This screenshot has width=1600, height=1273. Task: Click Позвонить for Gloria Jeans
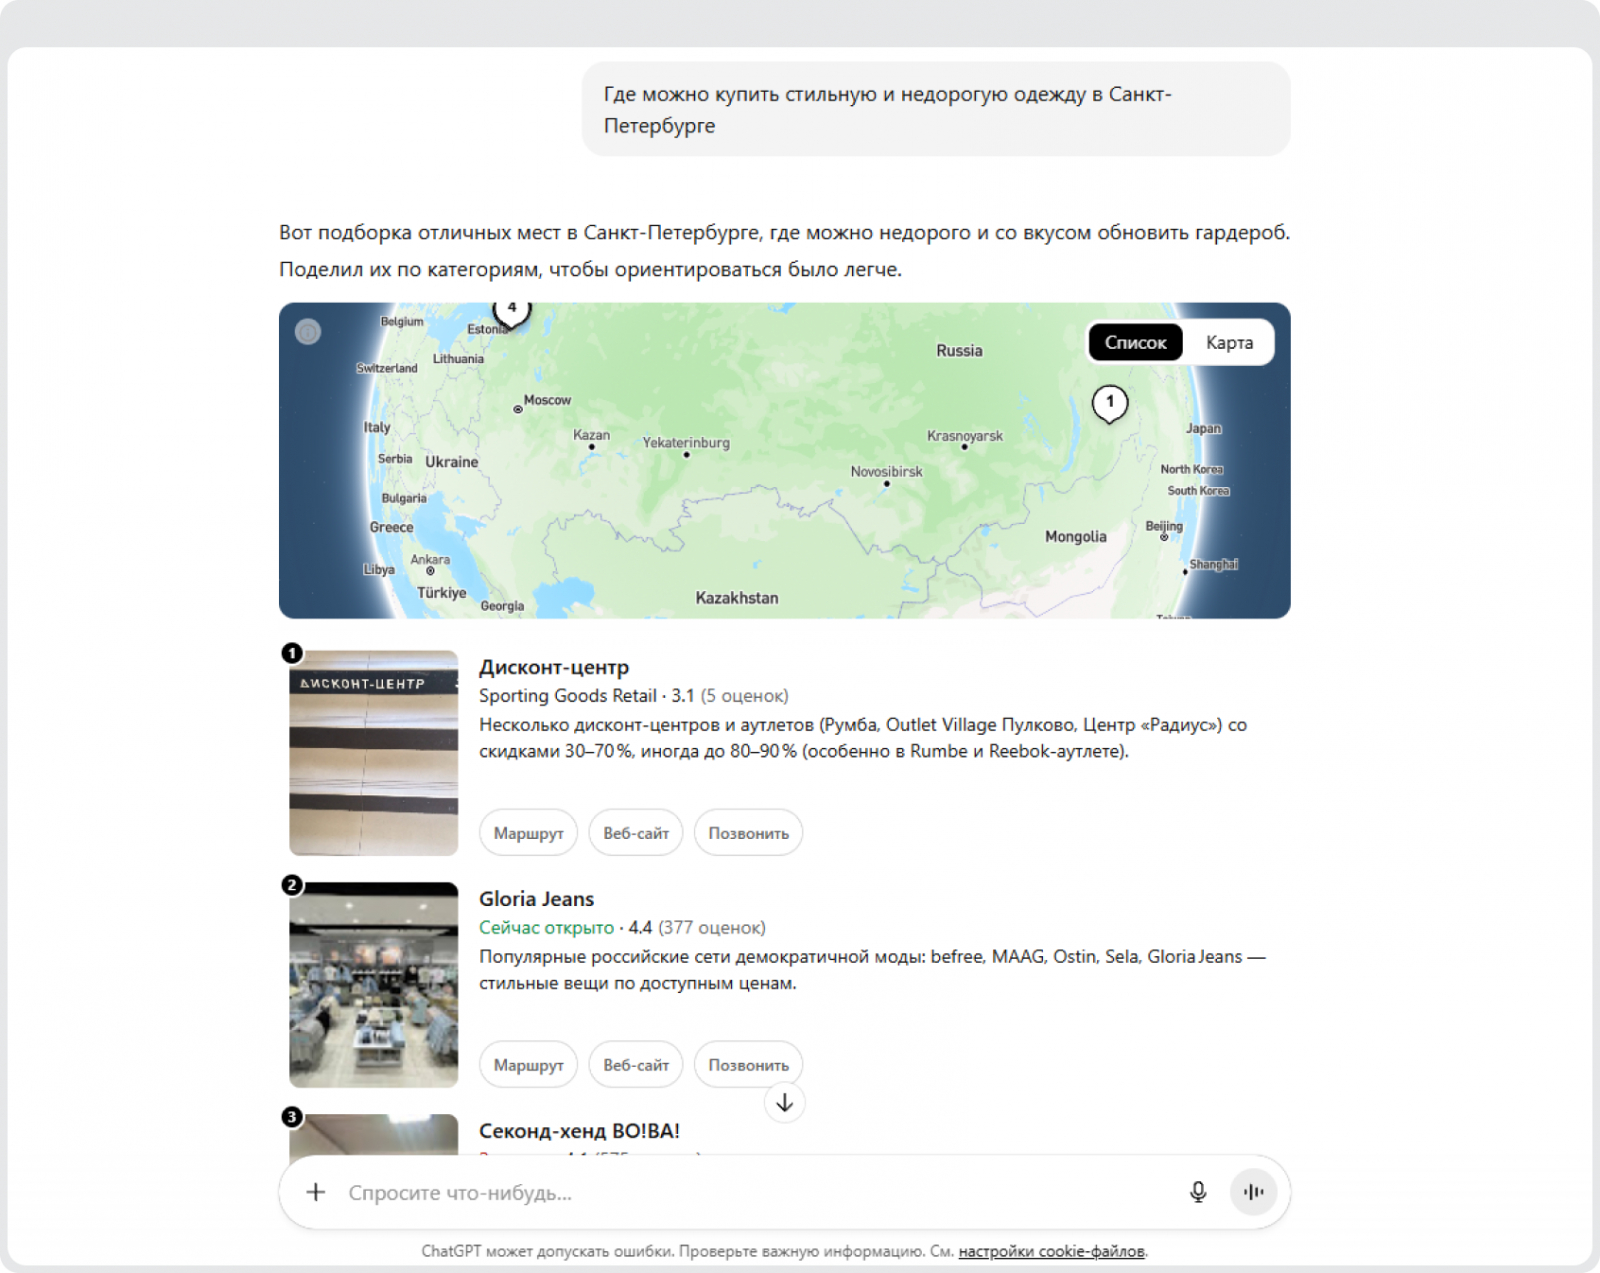749,1065
